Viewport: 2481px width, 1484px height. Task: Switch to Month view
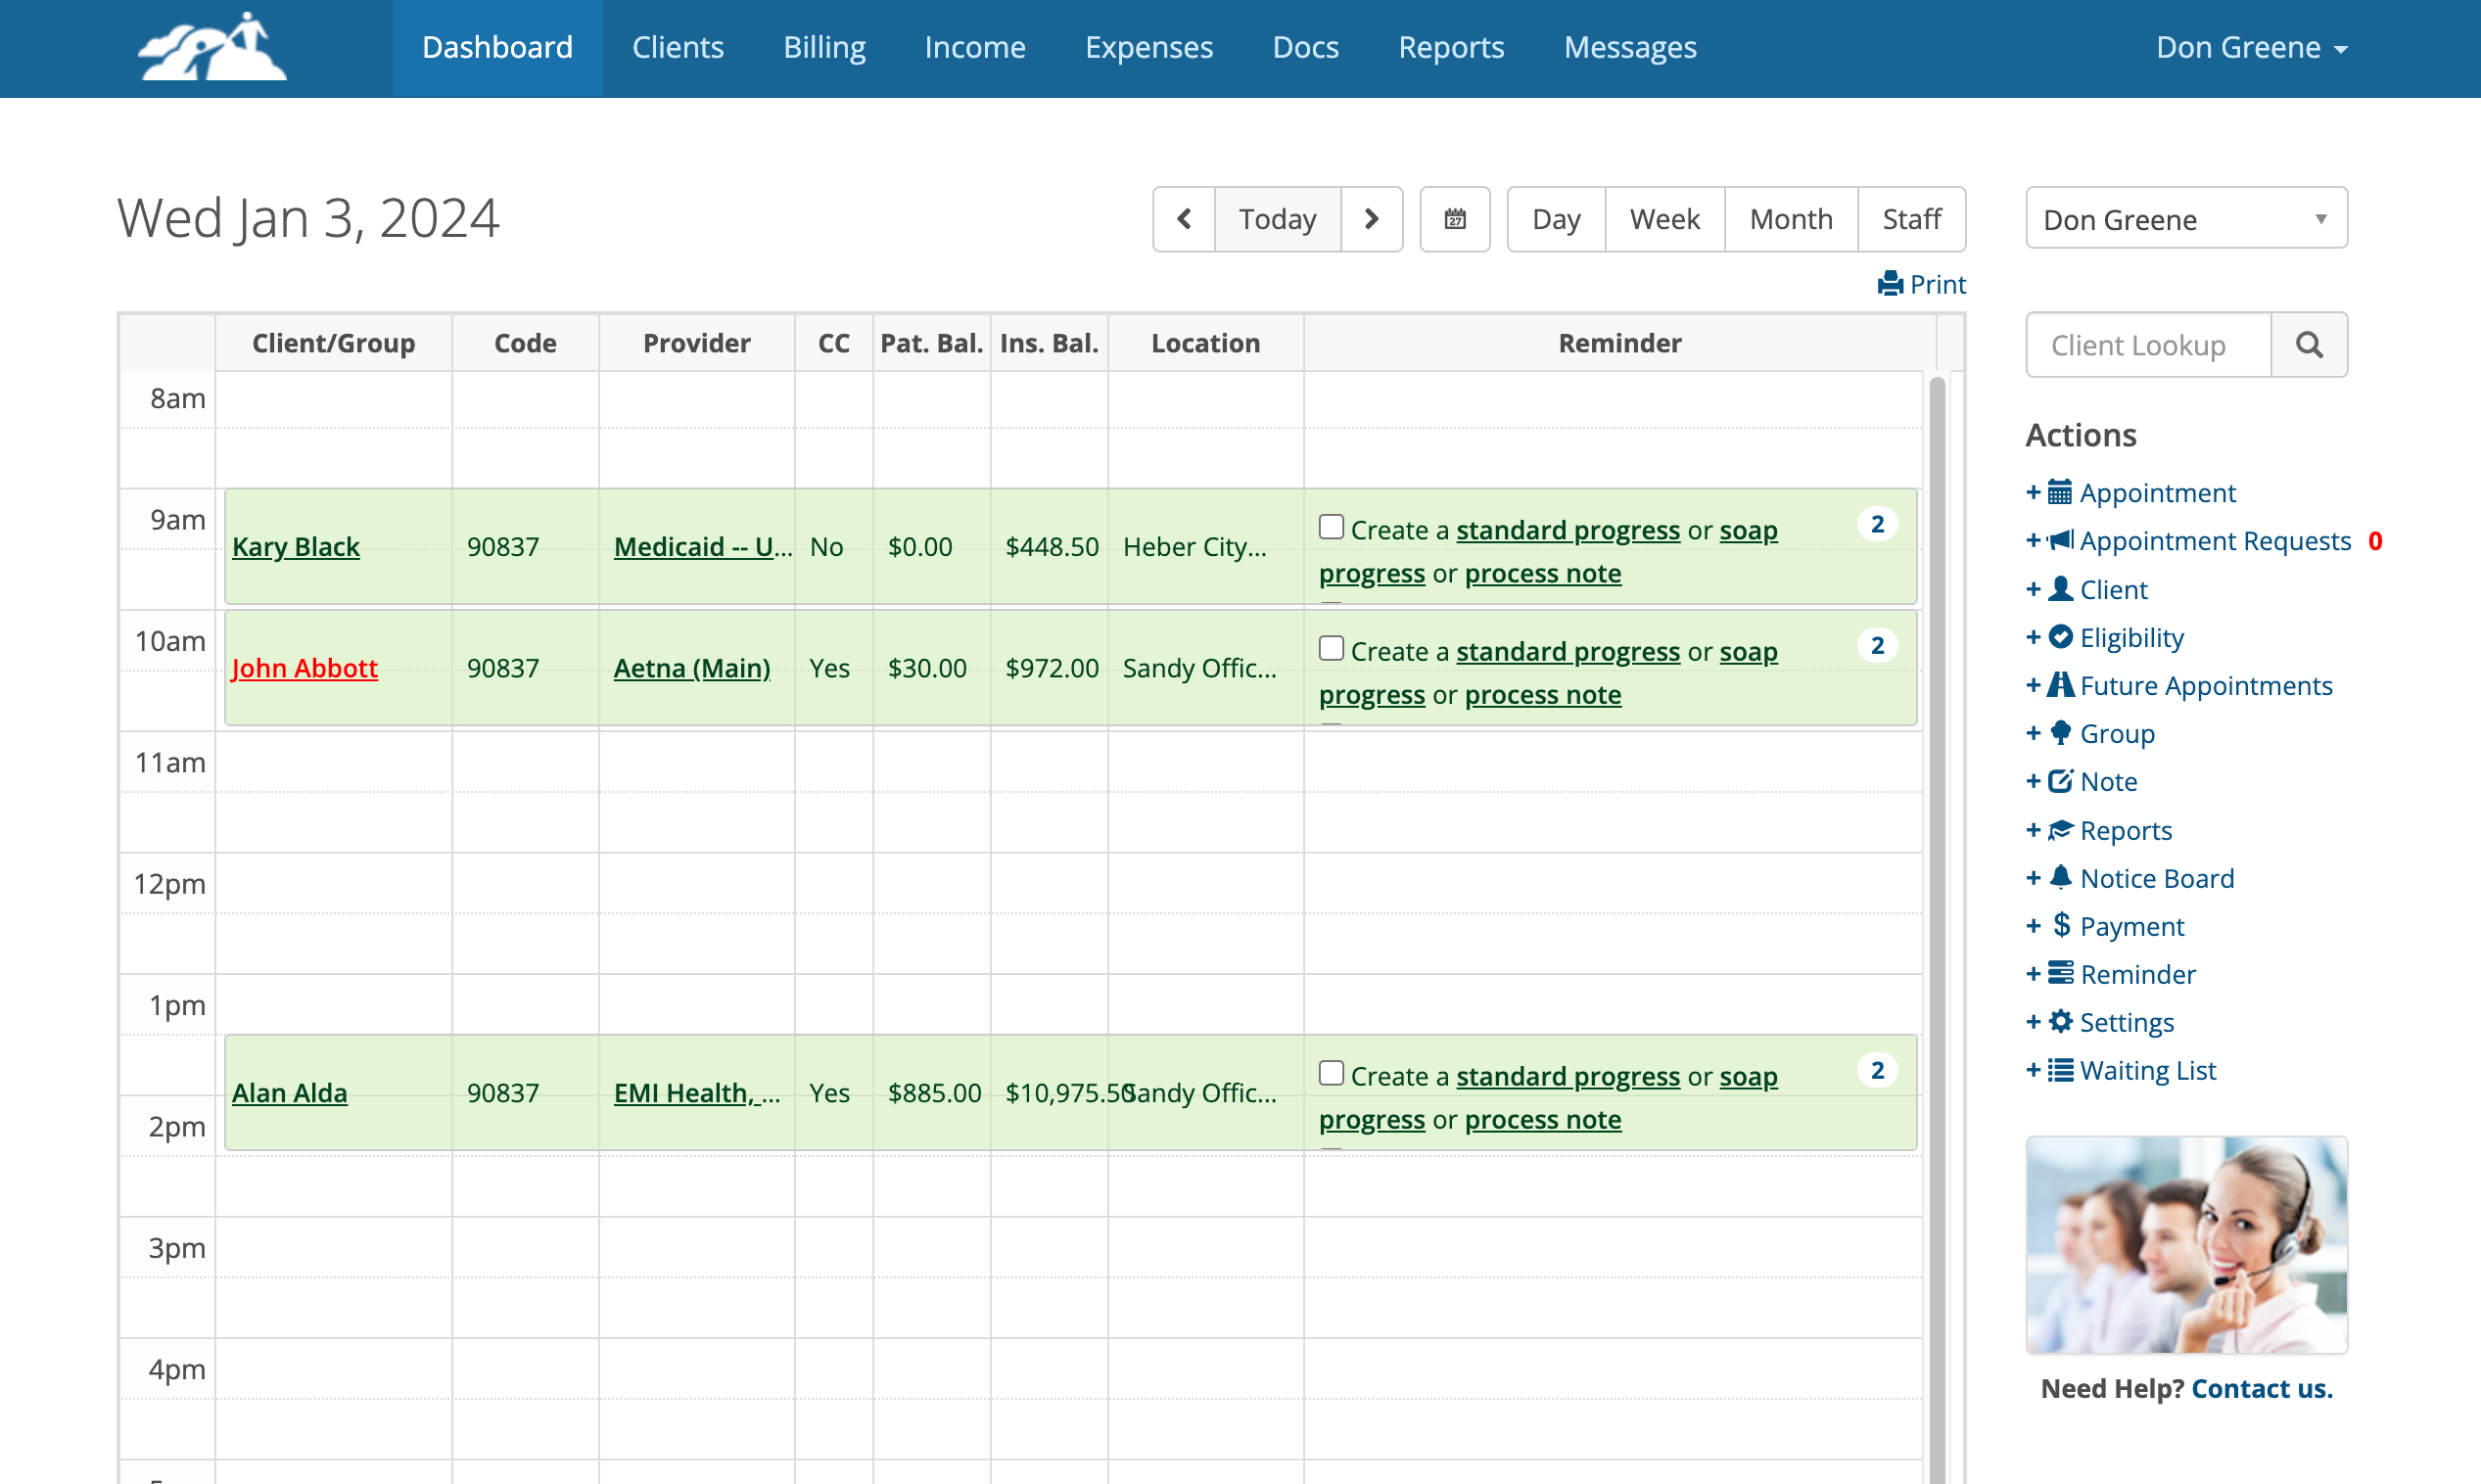coord(1791,219)
